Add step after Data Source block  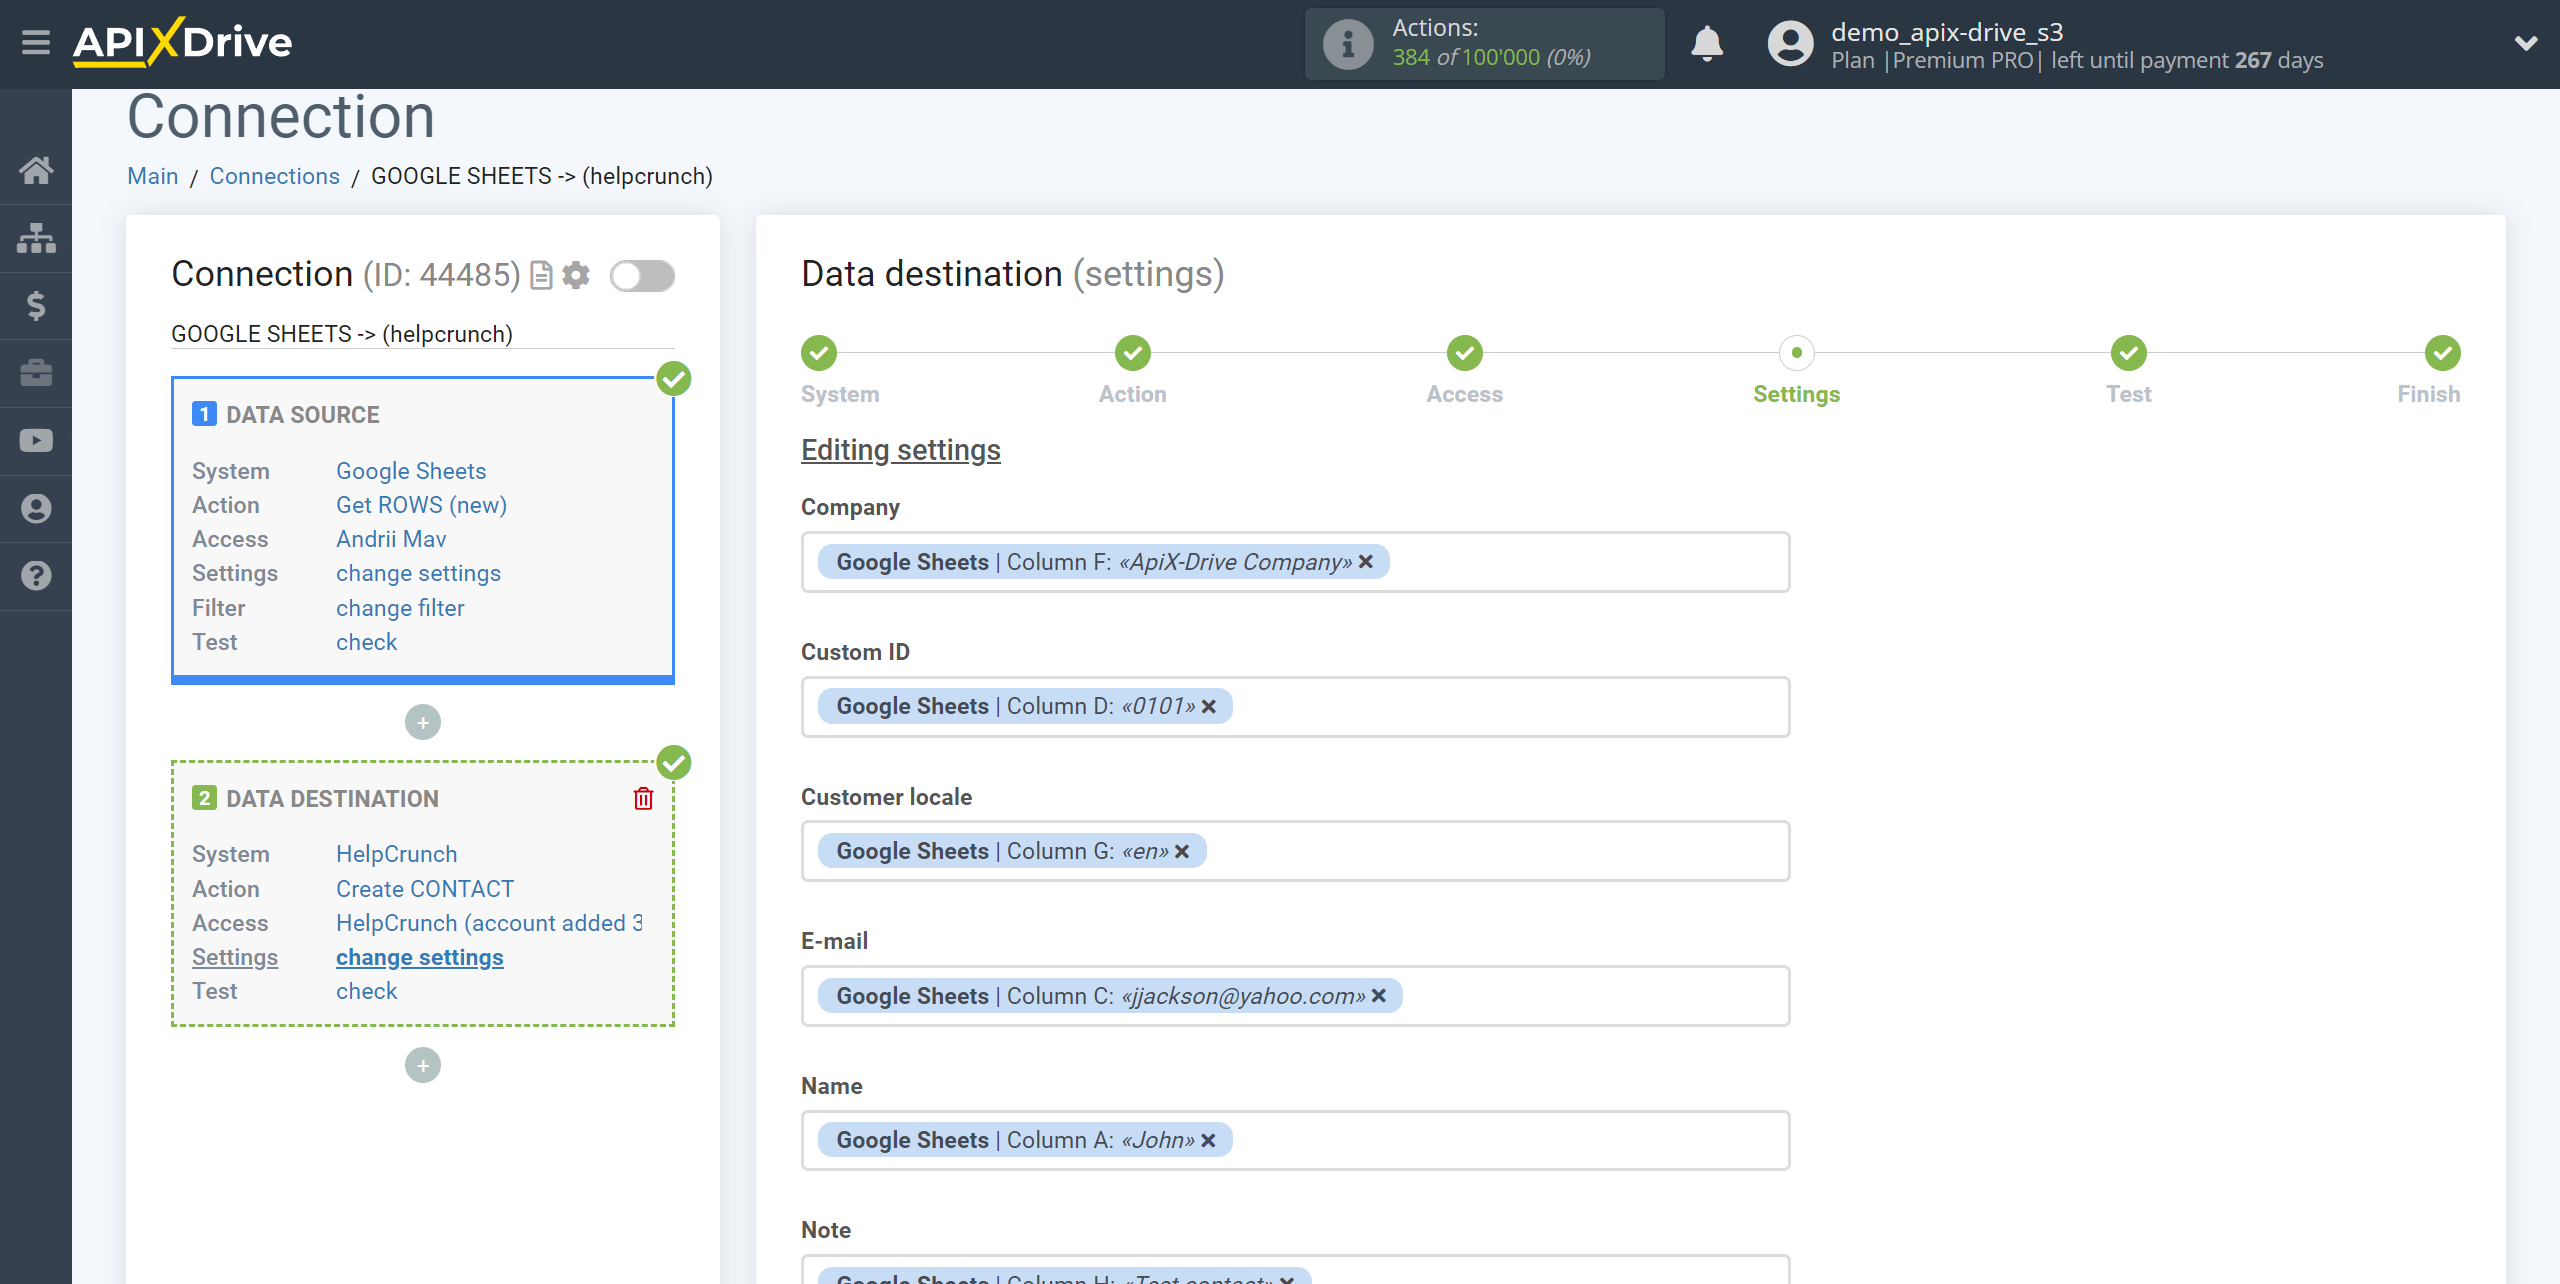point(423,722)
